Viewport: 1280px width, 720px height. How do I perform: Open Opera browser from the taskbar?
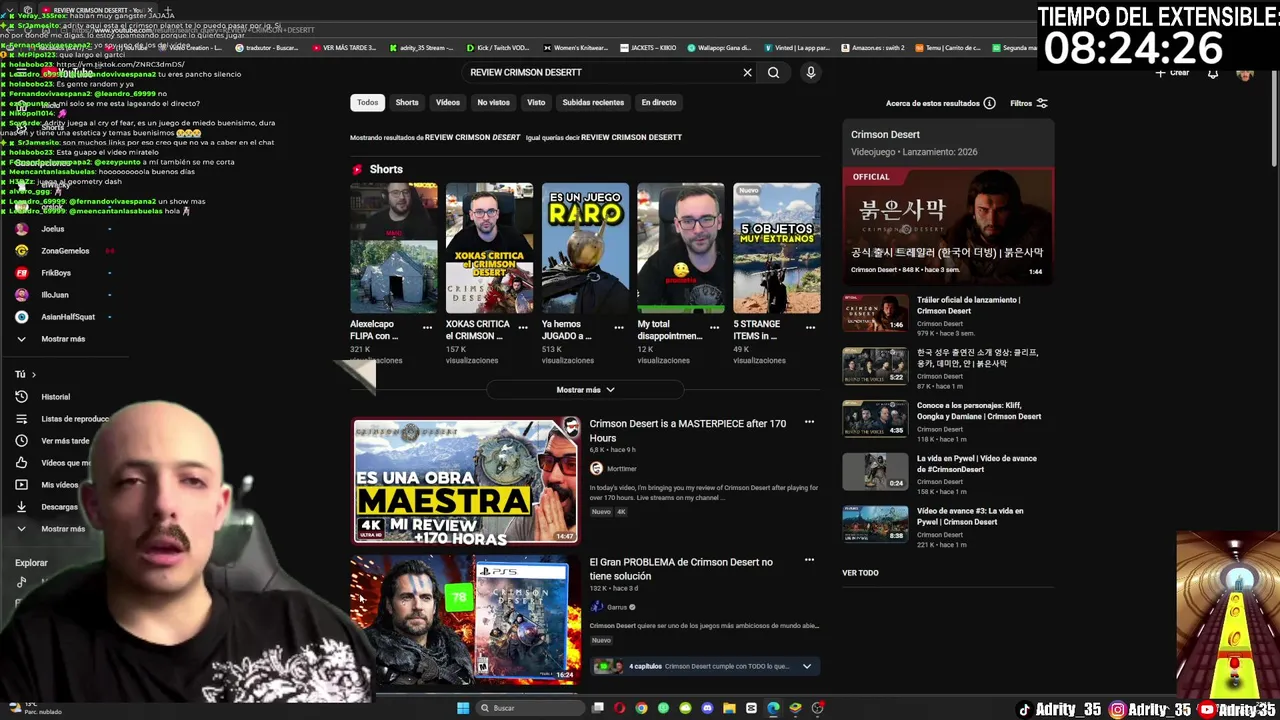coord(619,708)
